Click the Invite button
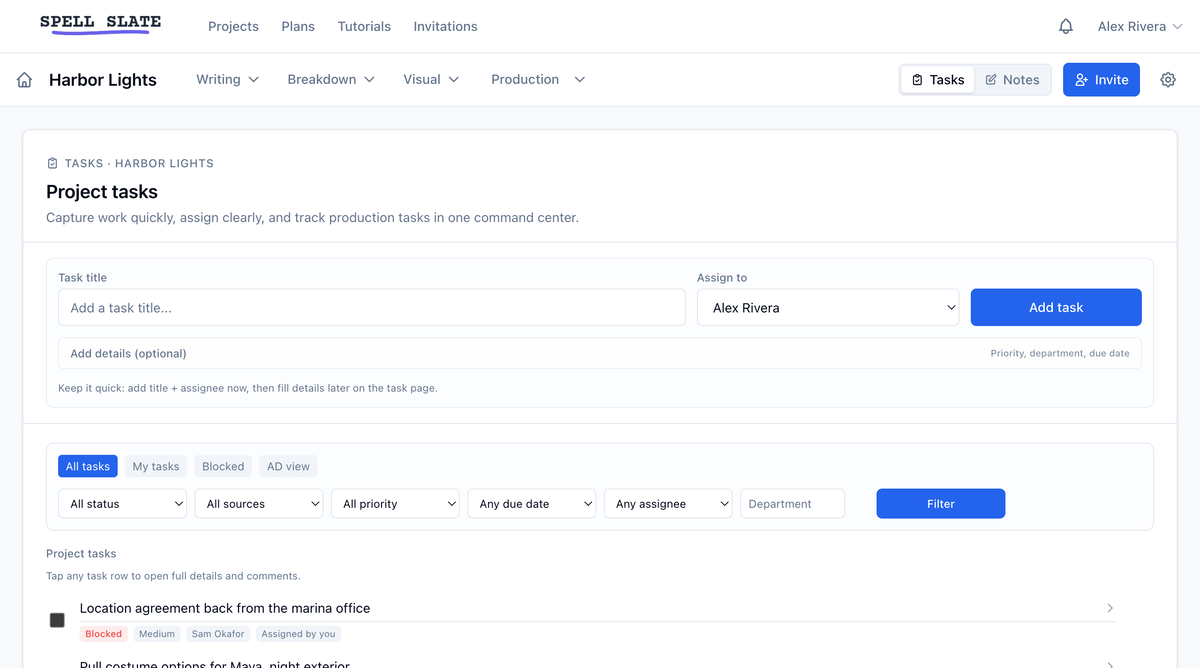 click(1101, 80)
